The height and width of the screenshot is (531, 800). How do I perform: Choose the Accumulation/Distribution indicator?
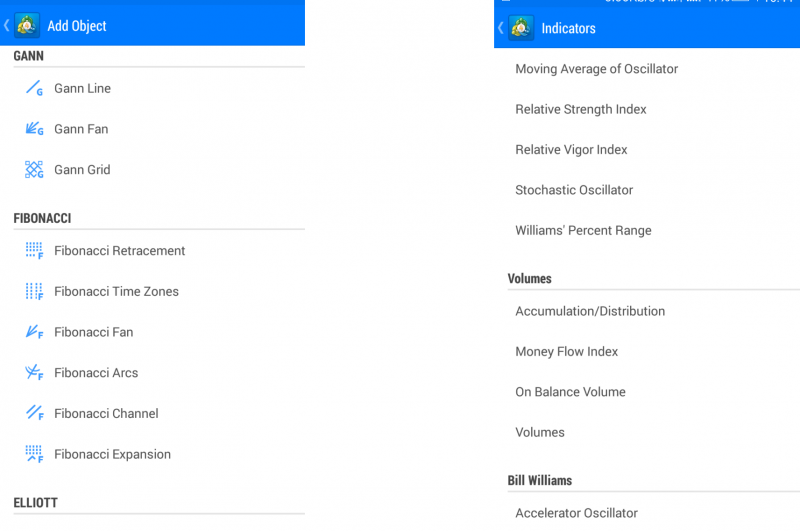click(x=590, y=311)
